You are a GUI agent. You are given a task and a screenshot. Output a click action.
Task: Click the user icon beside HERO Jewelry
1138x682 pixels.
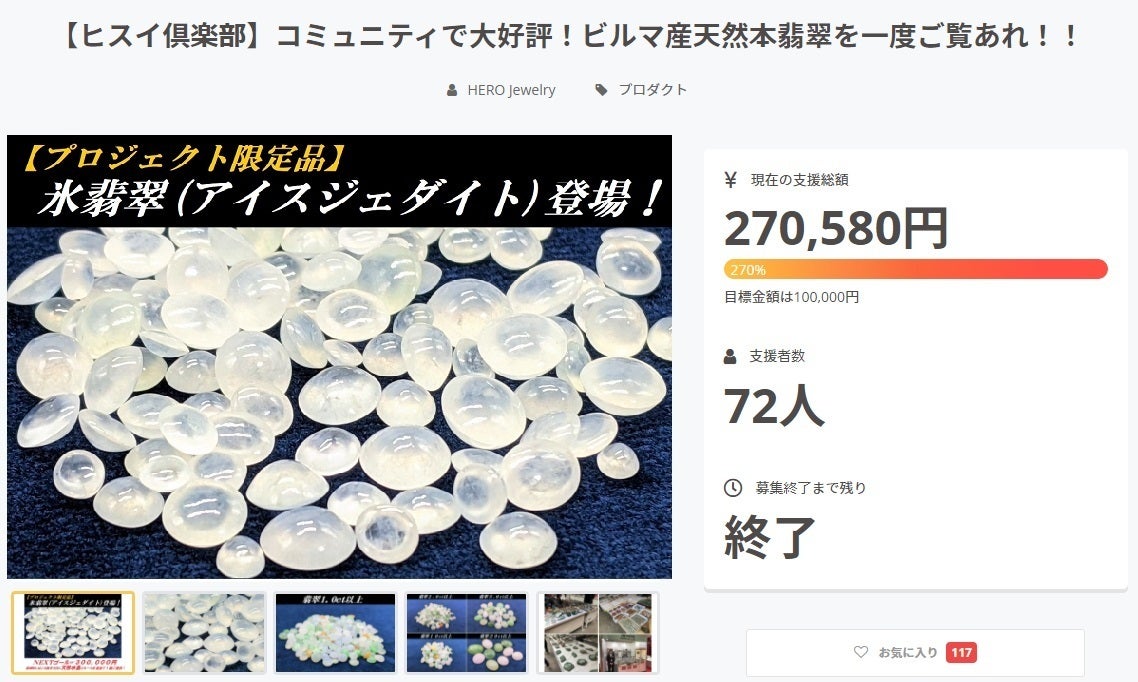[452, 90]
